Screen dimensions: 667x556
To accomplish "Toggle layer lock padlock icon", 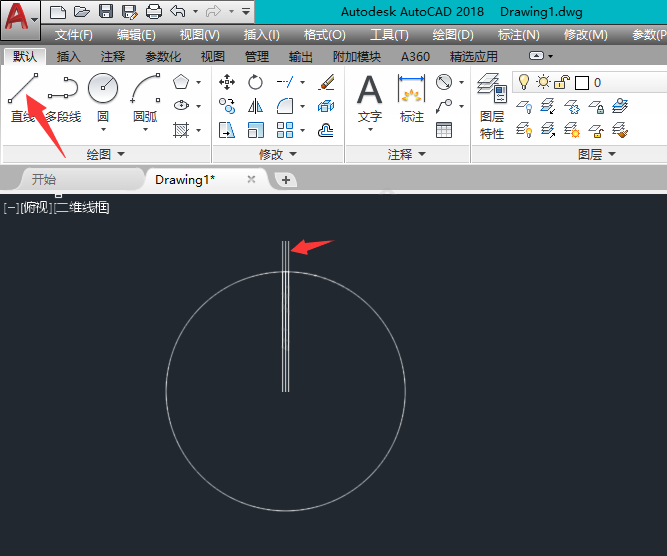I will point(562,82).
